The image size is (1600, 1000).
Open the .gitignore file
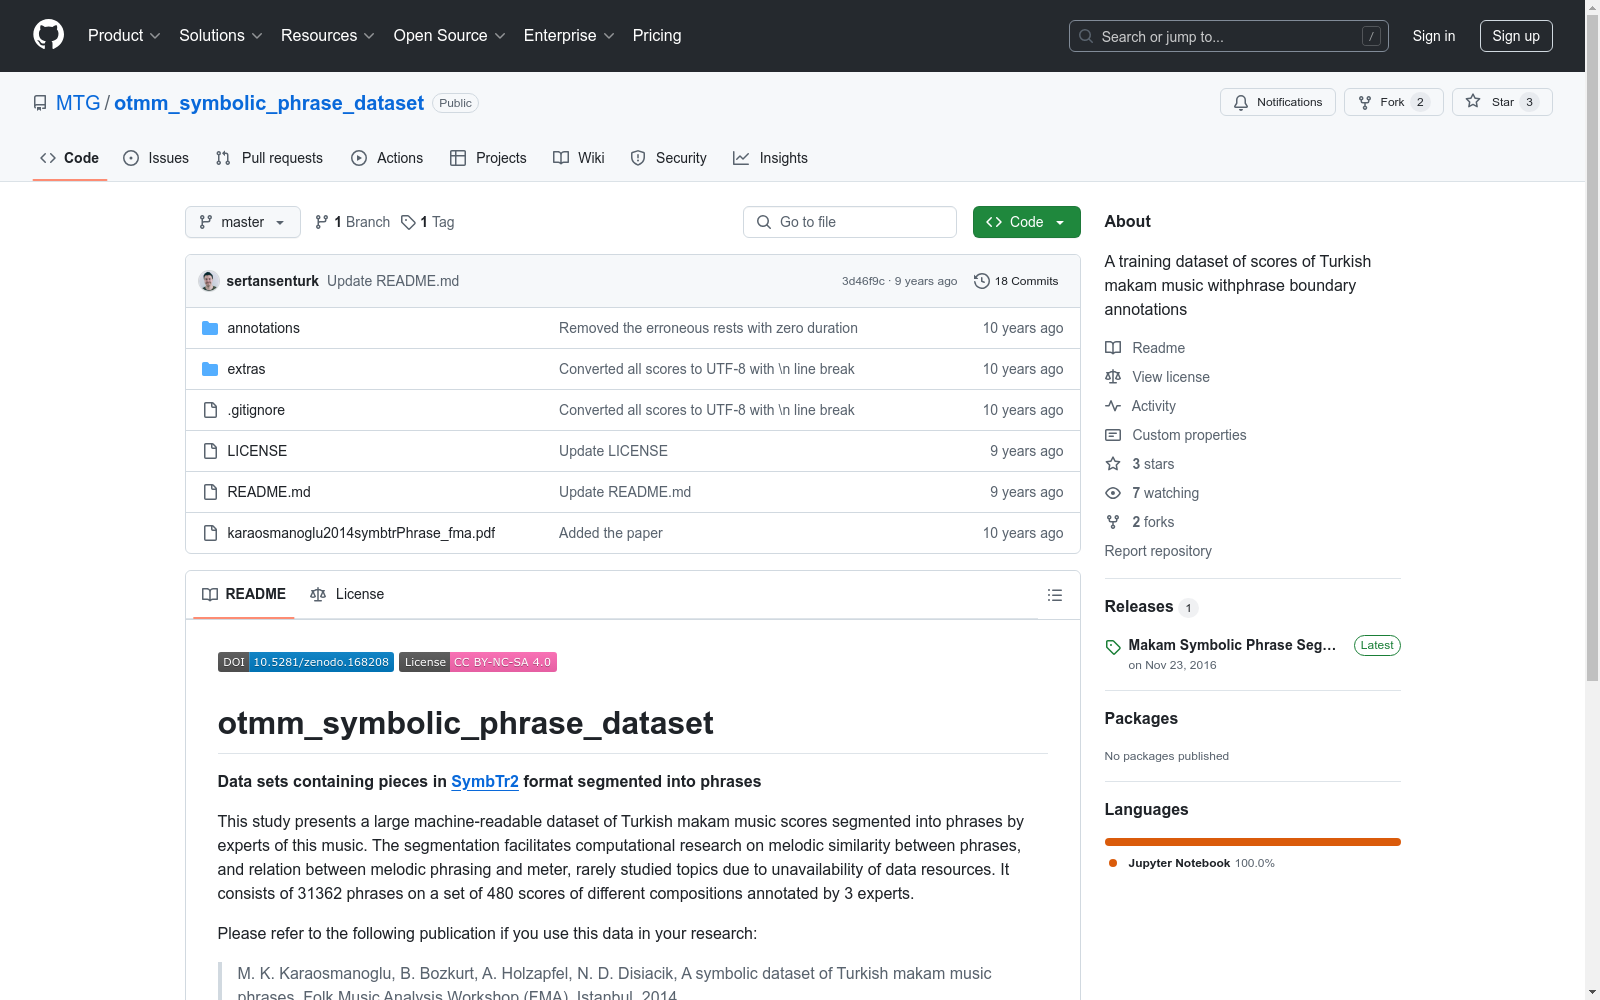click(256, 410)
